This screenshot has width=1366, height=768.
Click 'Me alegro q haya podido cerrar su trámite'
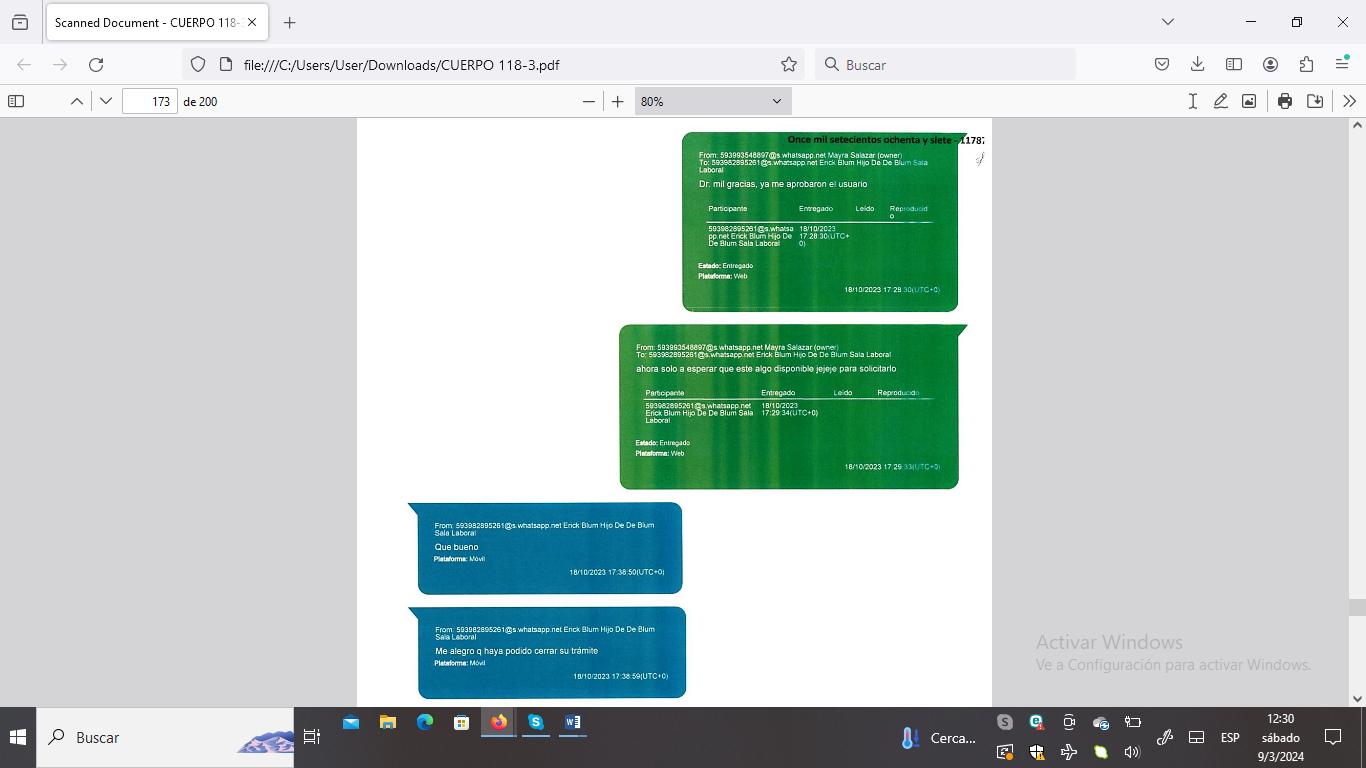[516, 651]
